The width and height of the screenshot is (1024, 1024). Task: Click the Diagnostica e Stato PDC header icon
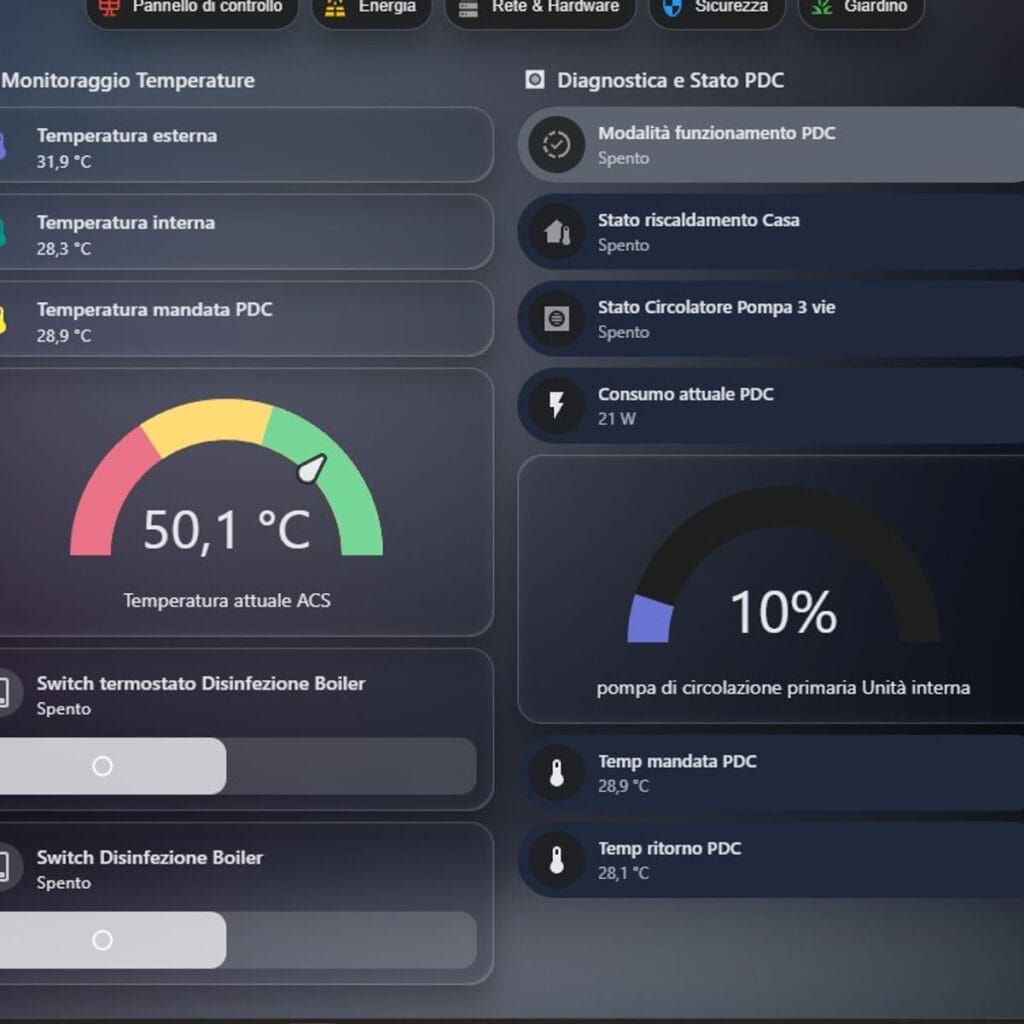(534, 80)
